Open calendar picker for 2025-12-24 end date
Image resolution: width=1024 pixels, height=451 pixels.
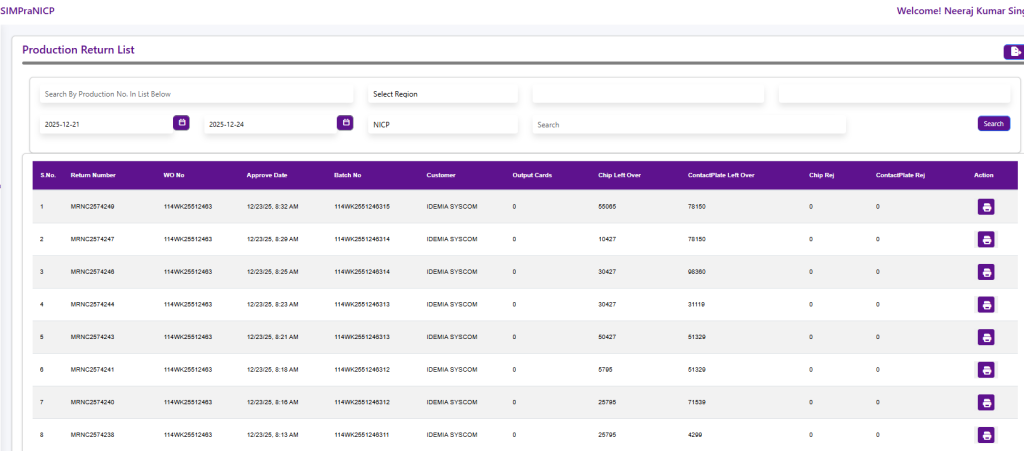pos(345,123)
